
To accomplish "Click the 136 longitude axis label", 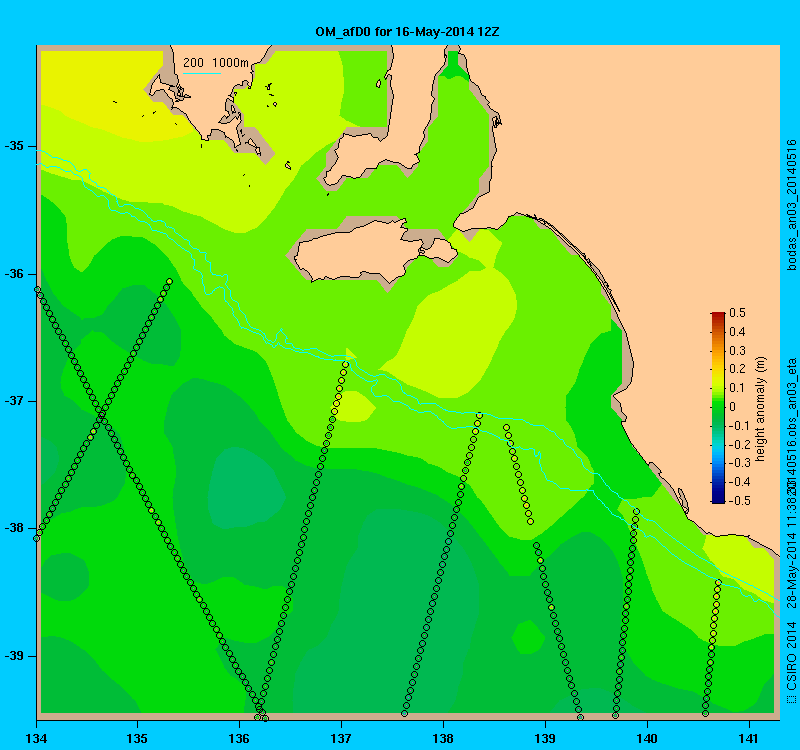I will [239, 738].
